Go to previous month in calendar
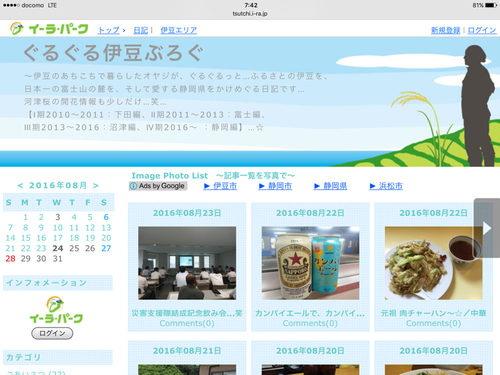The image size is (500, 375). [x=20, y=185]
